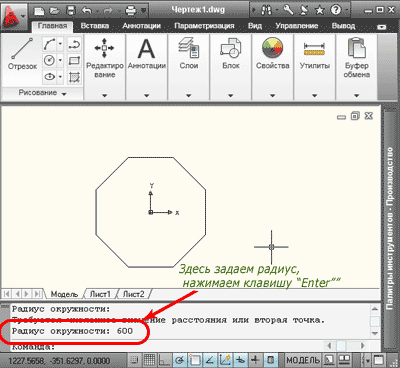Switch to the Управление ribbon tab
400x368 pixels.
click(x=297, y=26)
